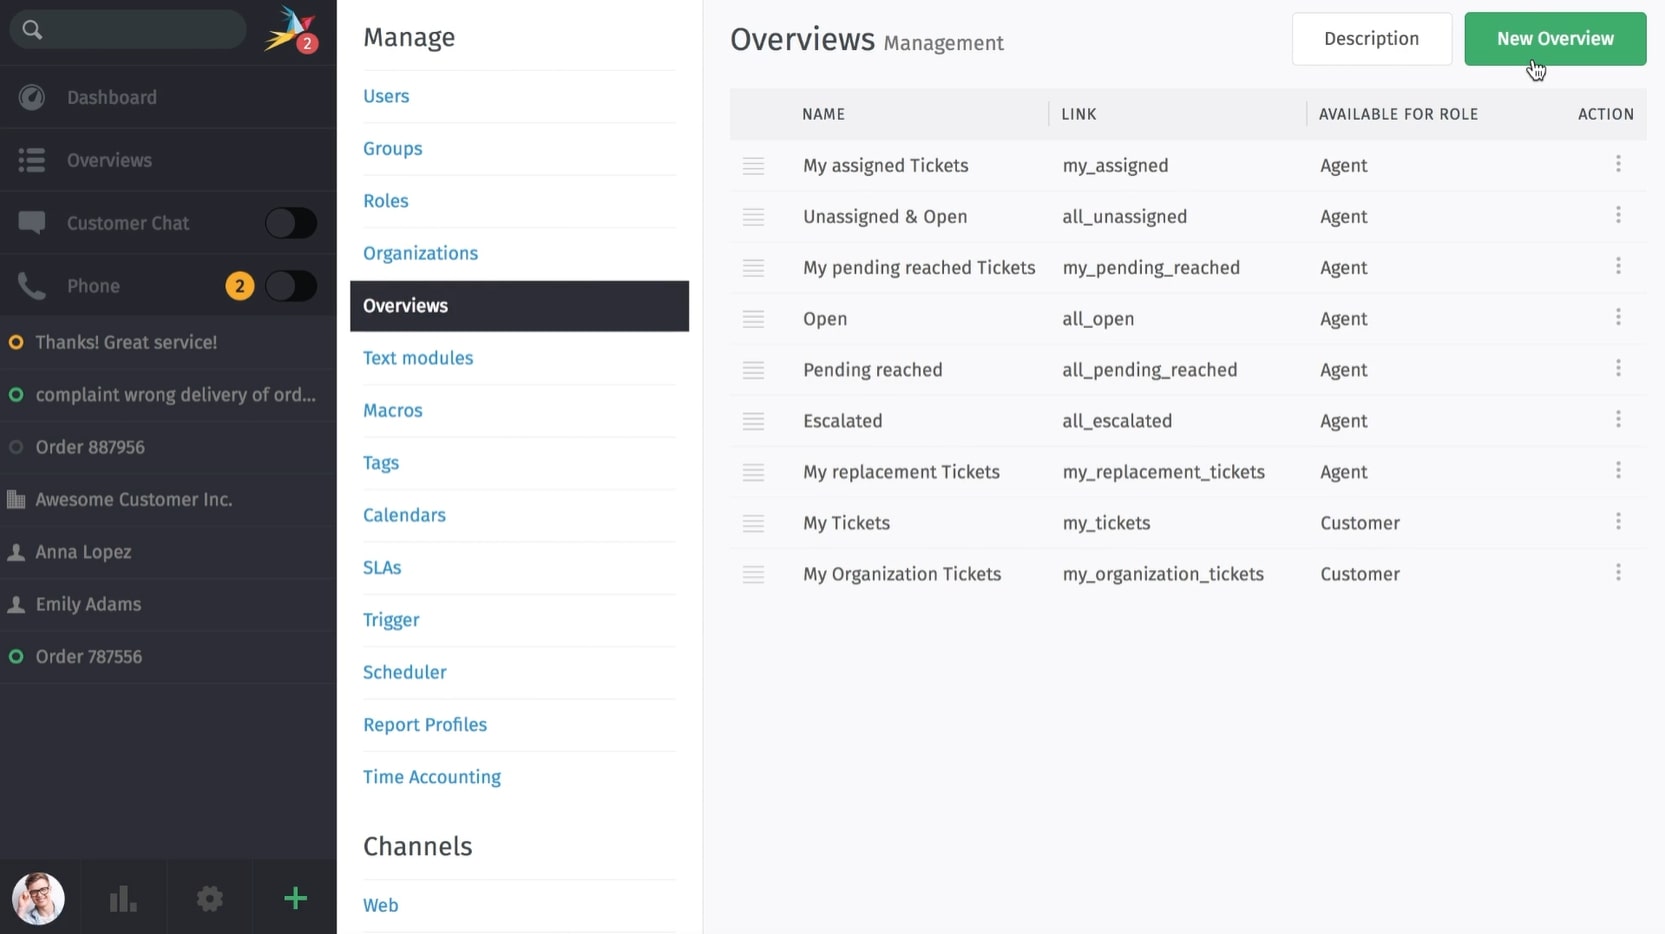Open admin settings via the gear icon
The image size is (1665, 934).
pyautogui.click(x=209, y=897)
